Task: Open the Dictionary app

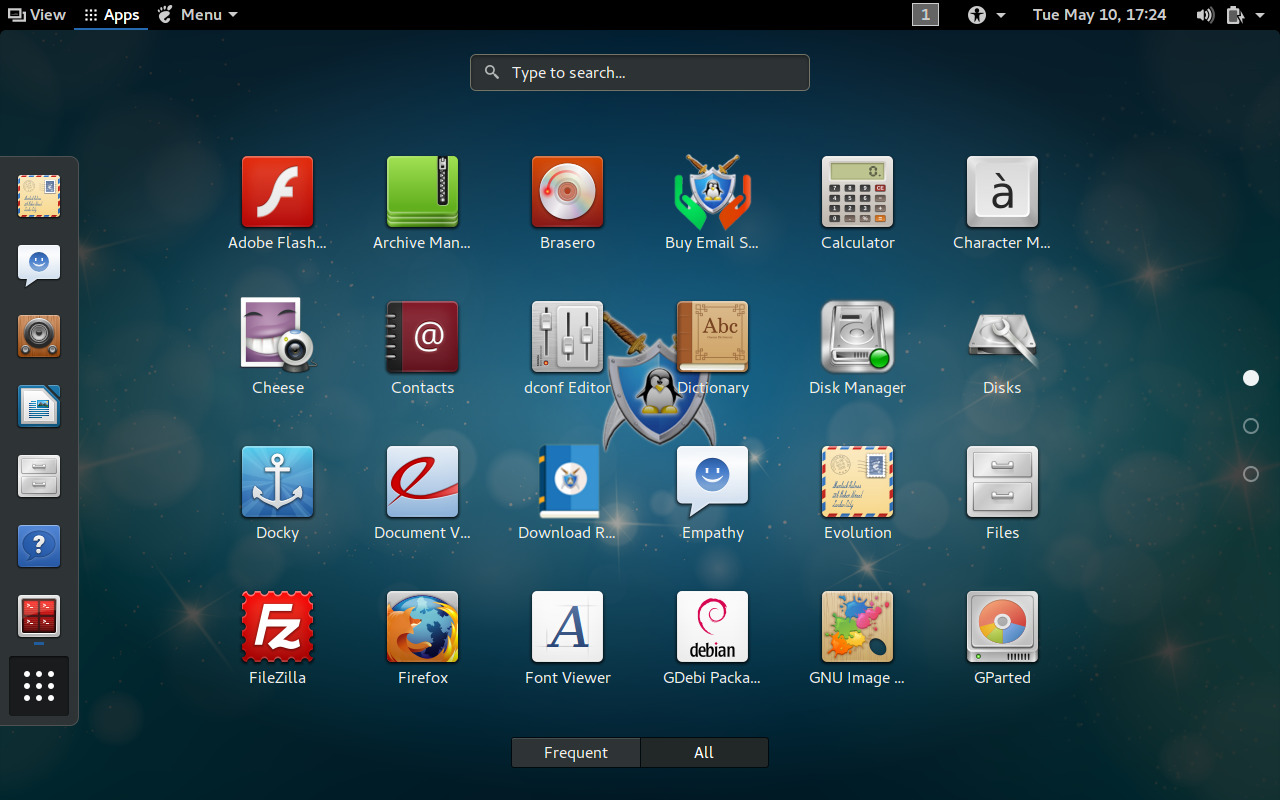Action: (x=712, y=337)
